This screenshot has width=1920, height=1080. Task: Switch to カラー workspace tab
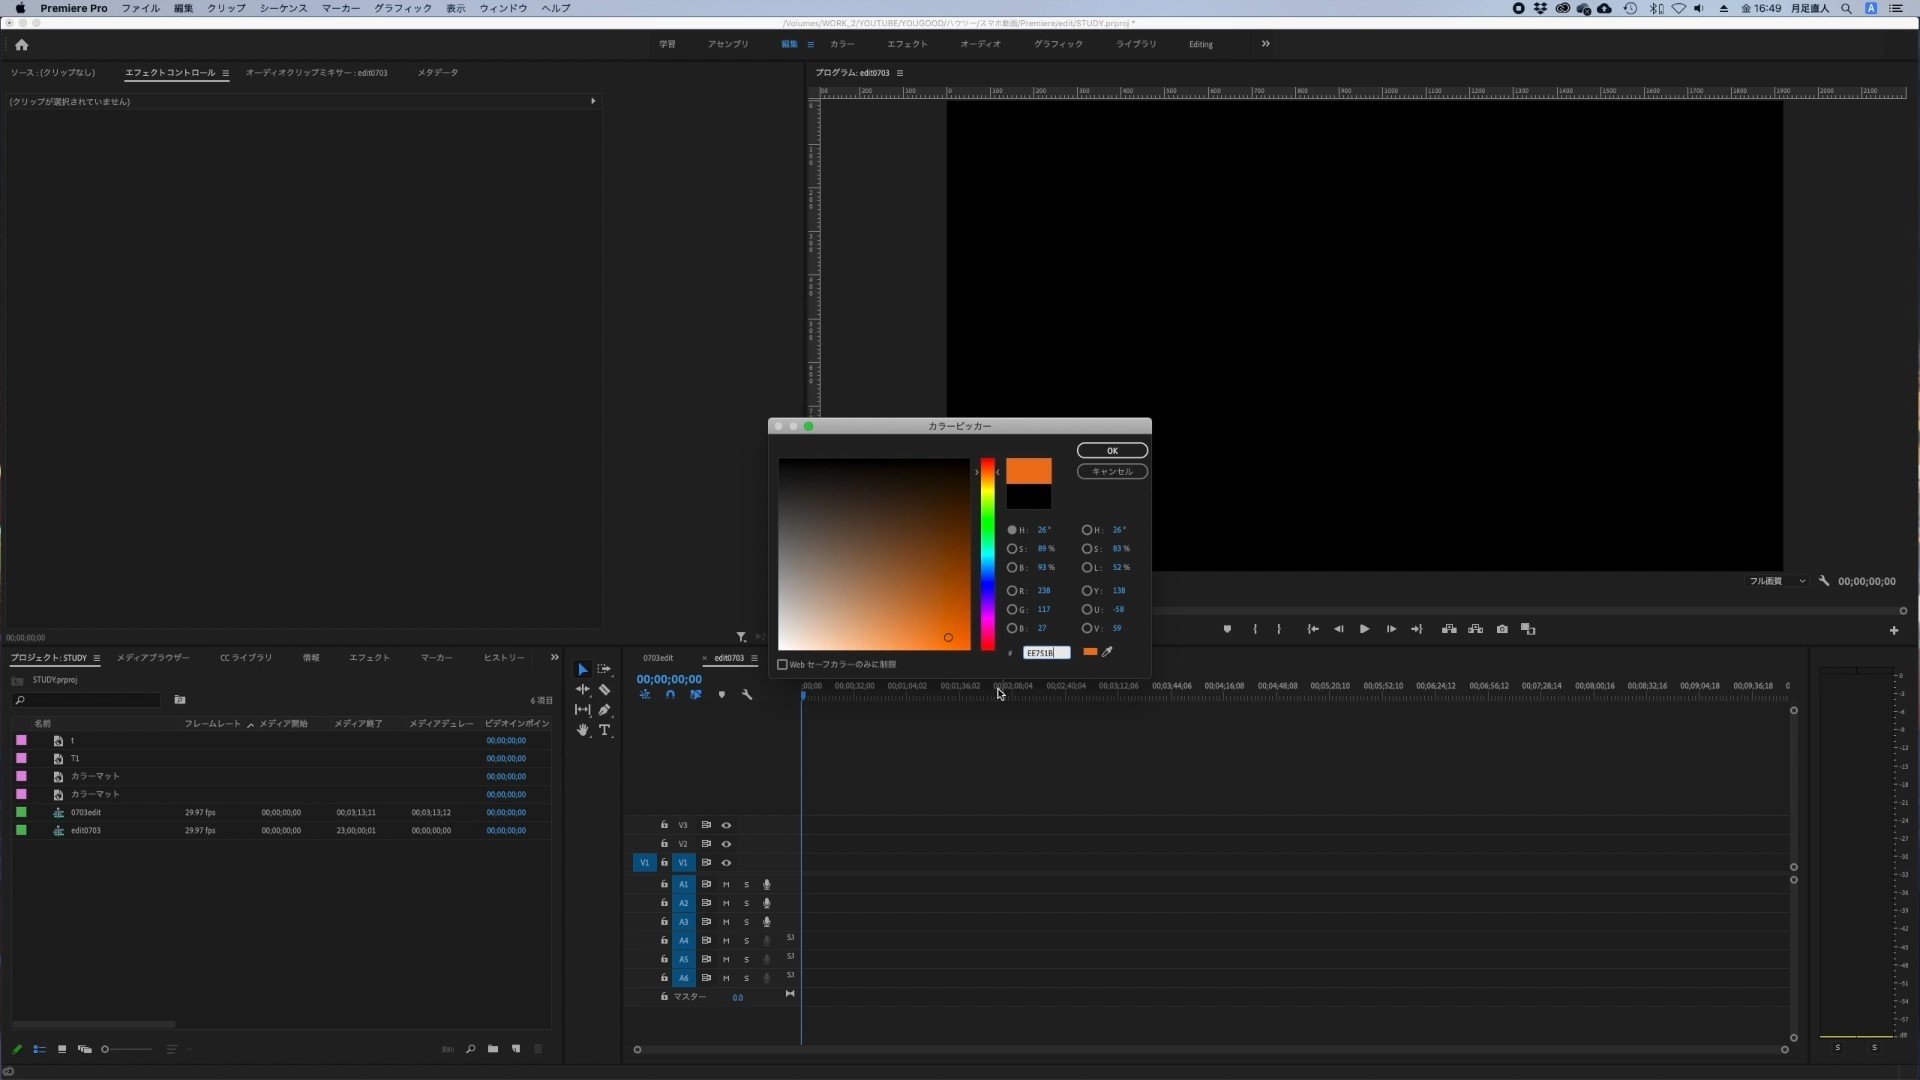(842, 44)
